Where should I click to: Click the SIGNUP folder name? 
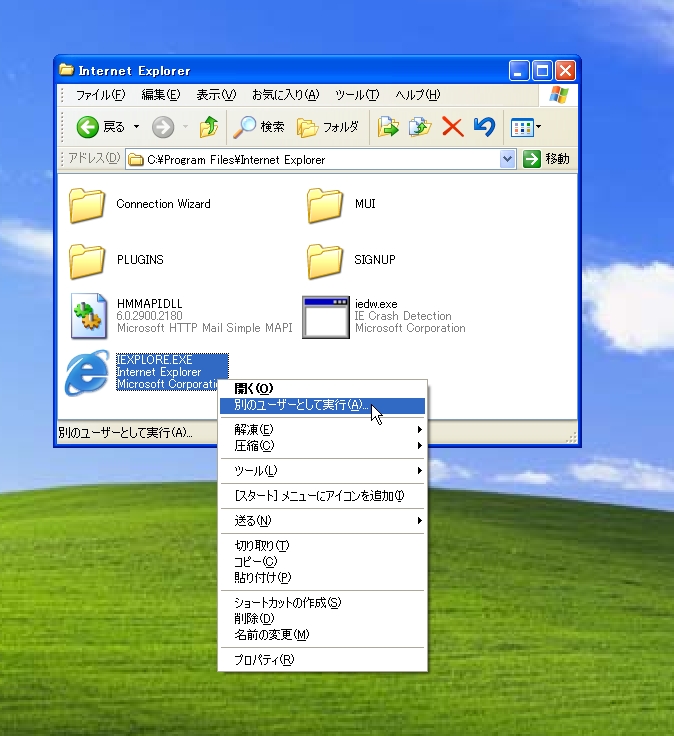click(x=375, y=260)
